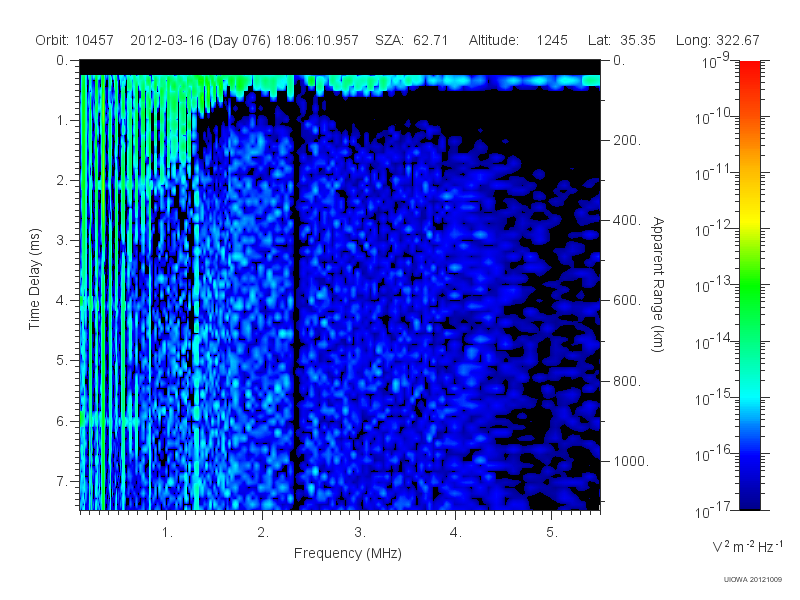Viewport: 800px width, 600px height.
Task: Click the ionogram spectrogram plot area
Action: (x=340, y=285)
